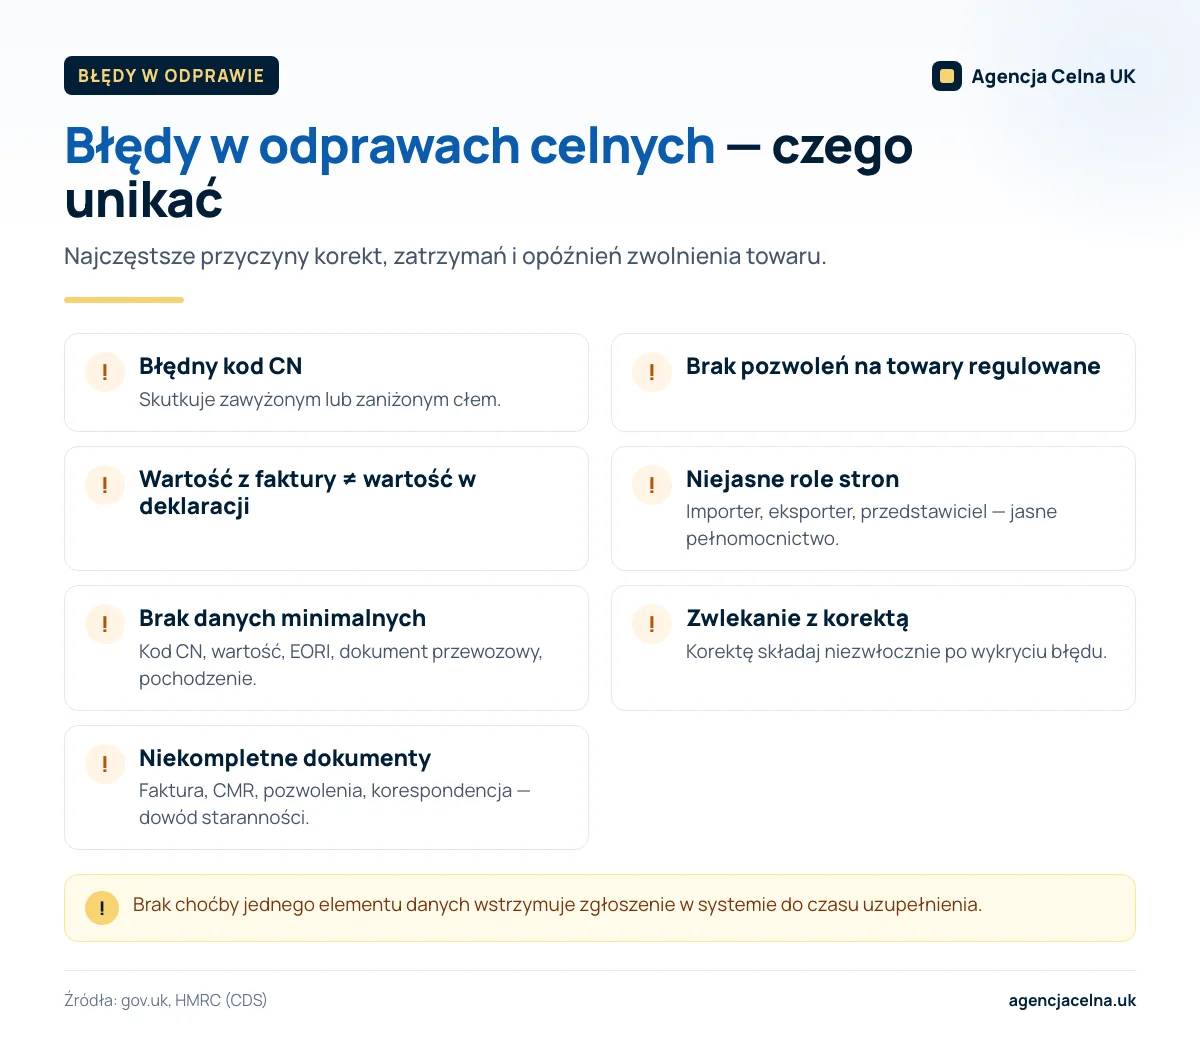
Task: Select the Niejasne role stron heading
Action: [793, 479]
